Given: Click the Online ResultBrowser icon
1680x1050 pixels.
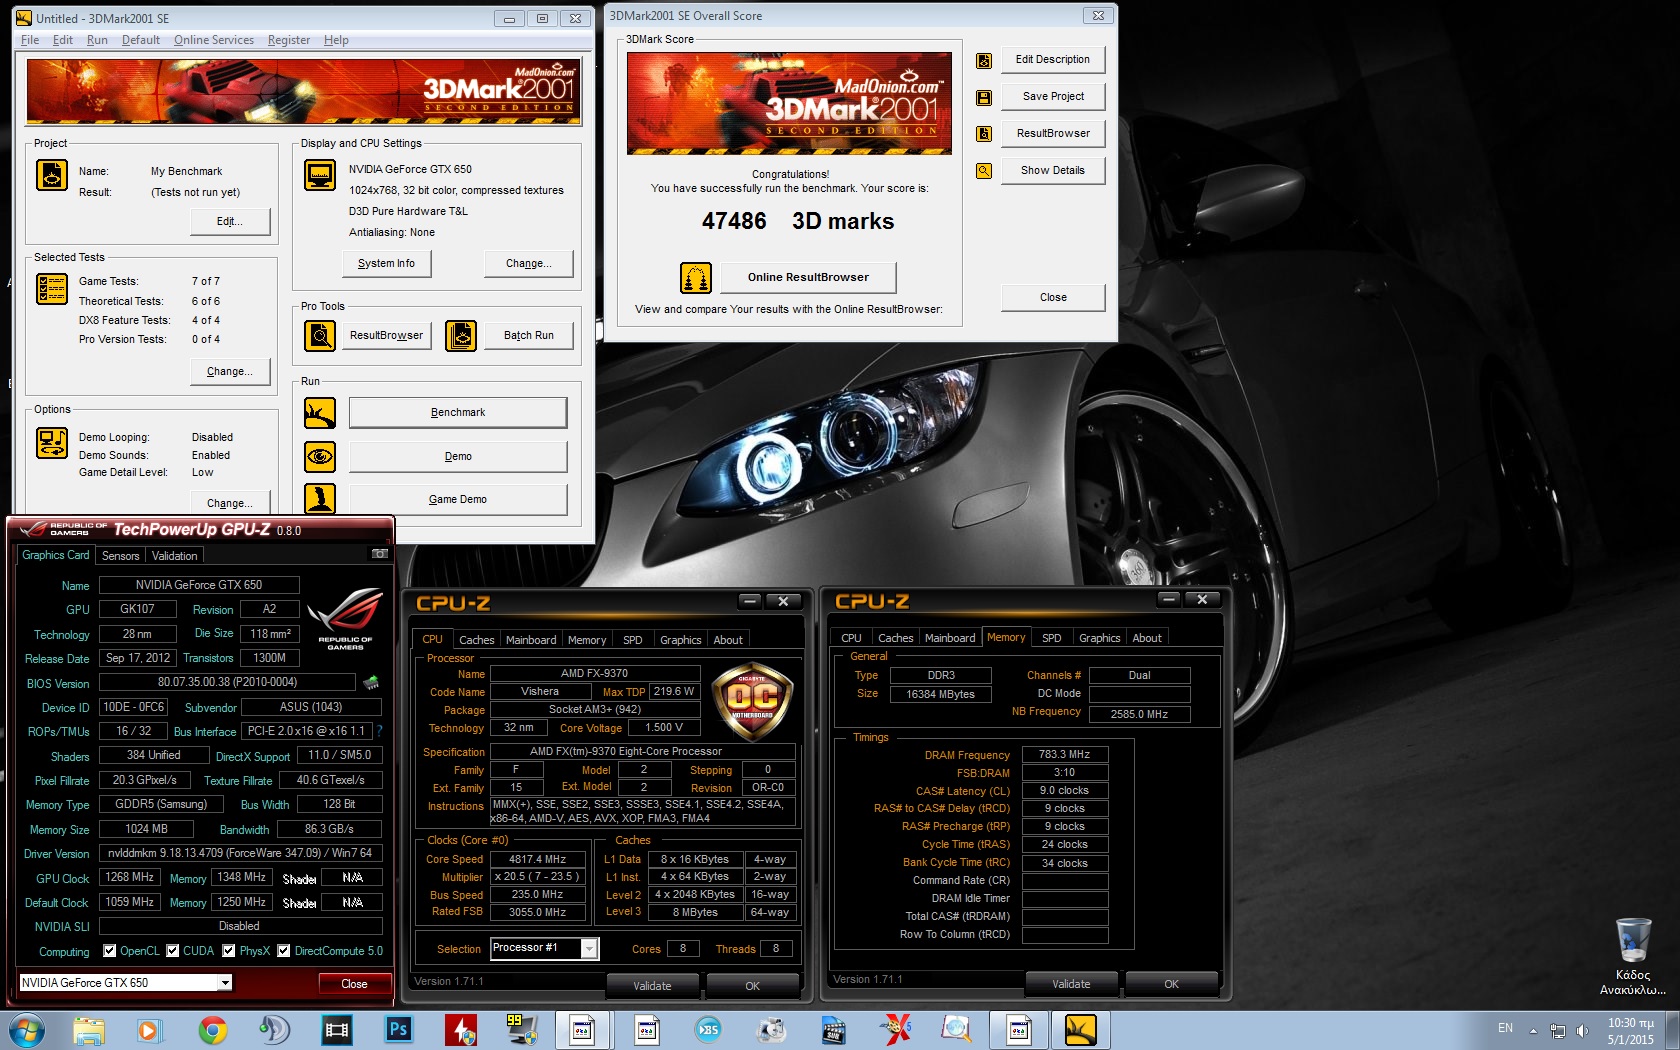Looking at the screenshot, I should 696,278.
